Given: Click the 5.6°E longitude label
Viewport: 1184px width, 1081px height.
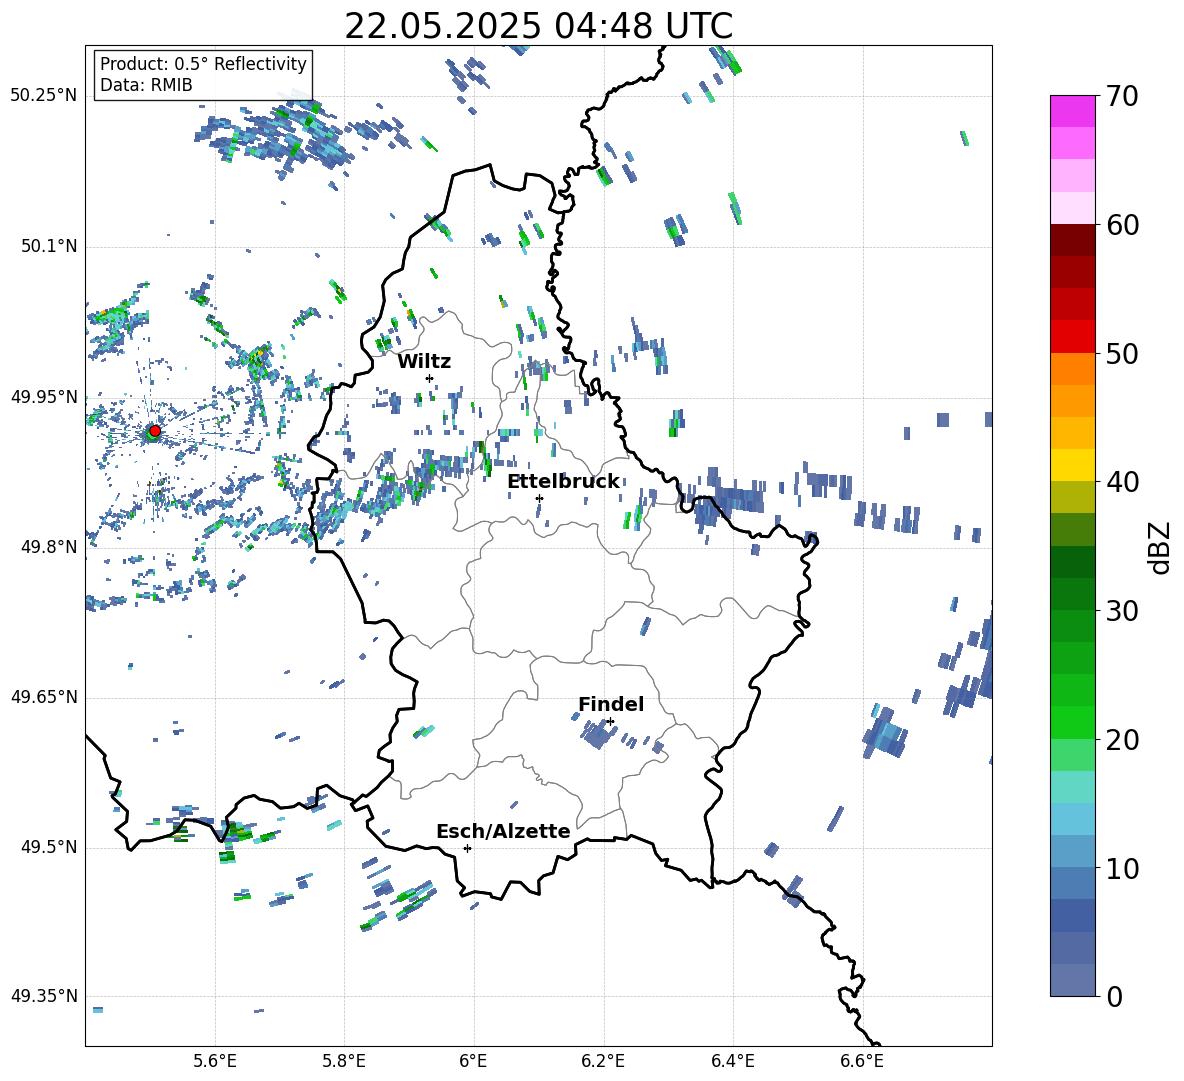Looking at the screenshot, I should click(x=215, y=1061).
